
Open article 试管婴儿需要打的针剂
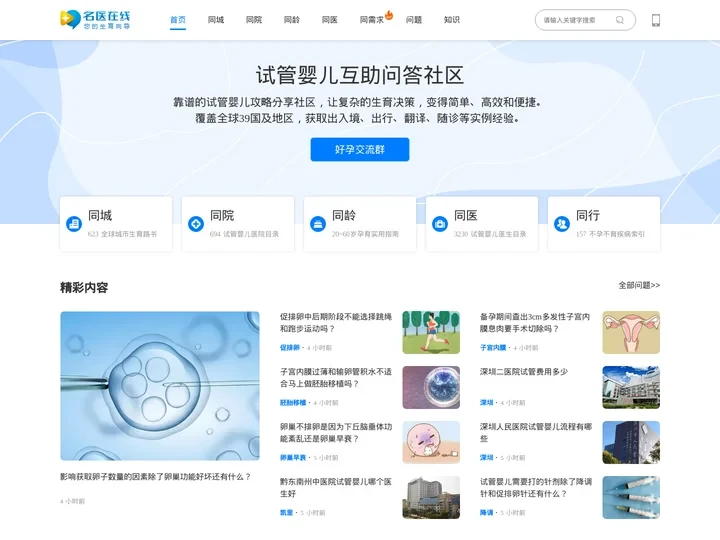pyautogui.click(x=536, y=488)
